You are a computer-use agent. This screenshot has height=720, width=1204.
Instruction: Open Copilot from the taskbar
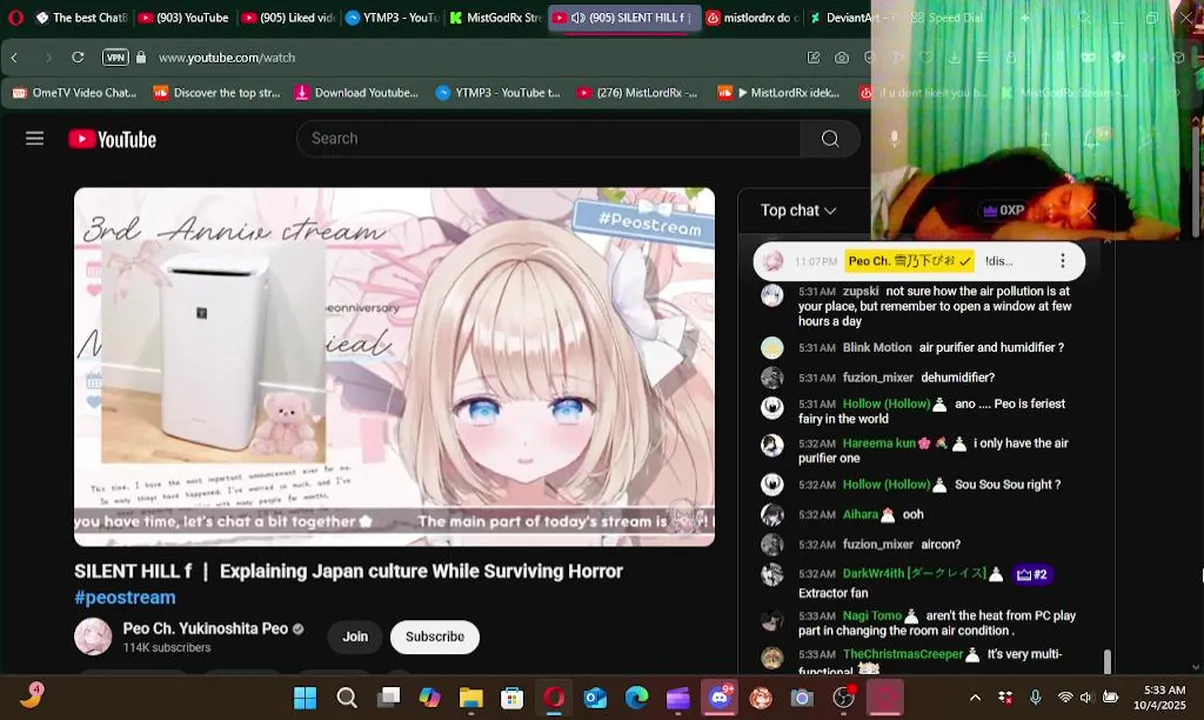(x=430, y=697)
